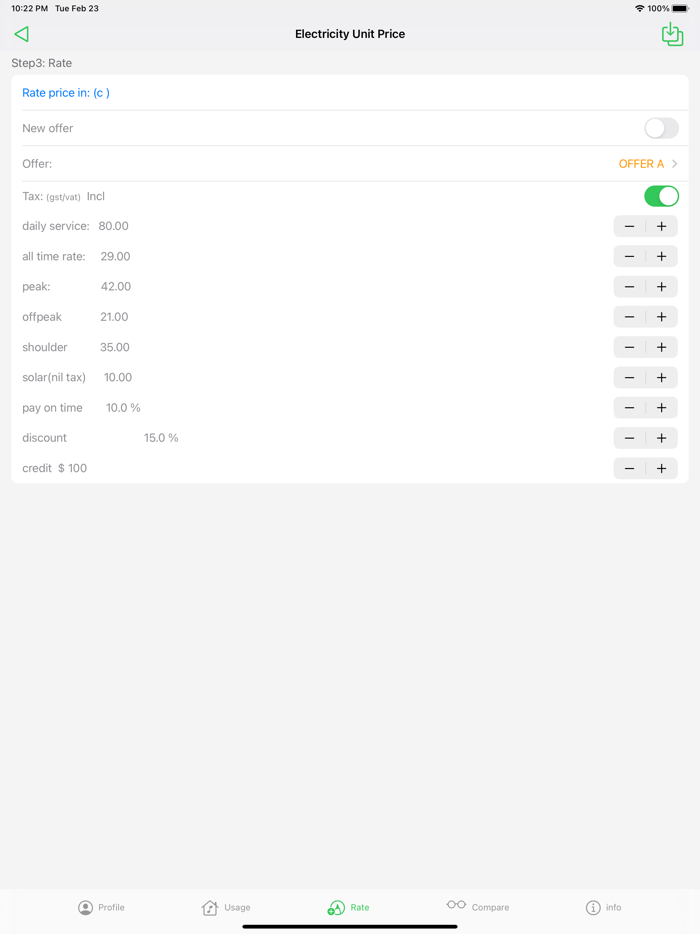Tap the Rate price in: (c) link
This screenshot has width=700, height=934.
(65, 92)
